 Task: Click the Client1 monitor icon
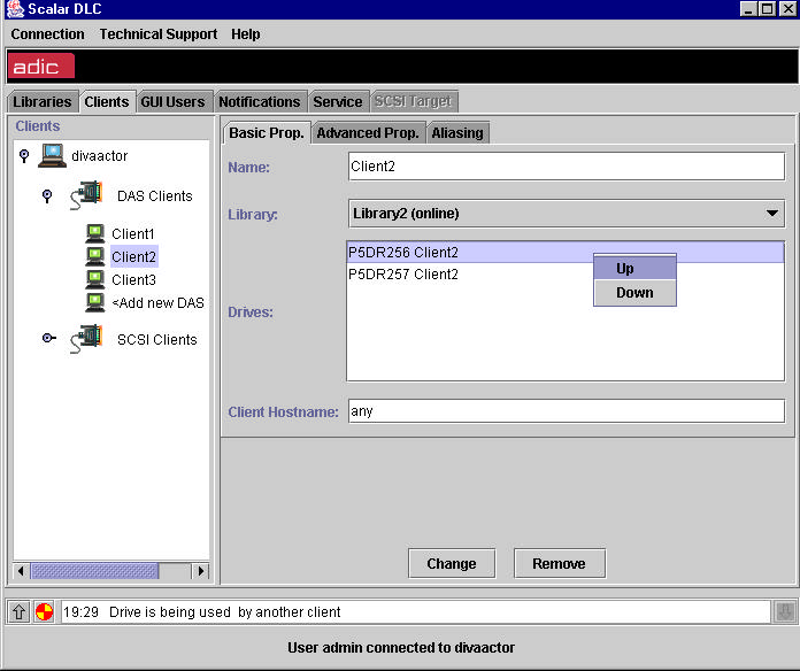point(95,234)
